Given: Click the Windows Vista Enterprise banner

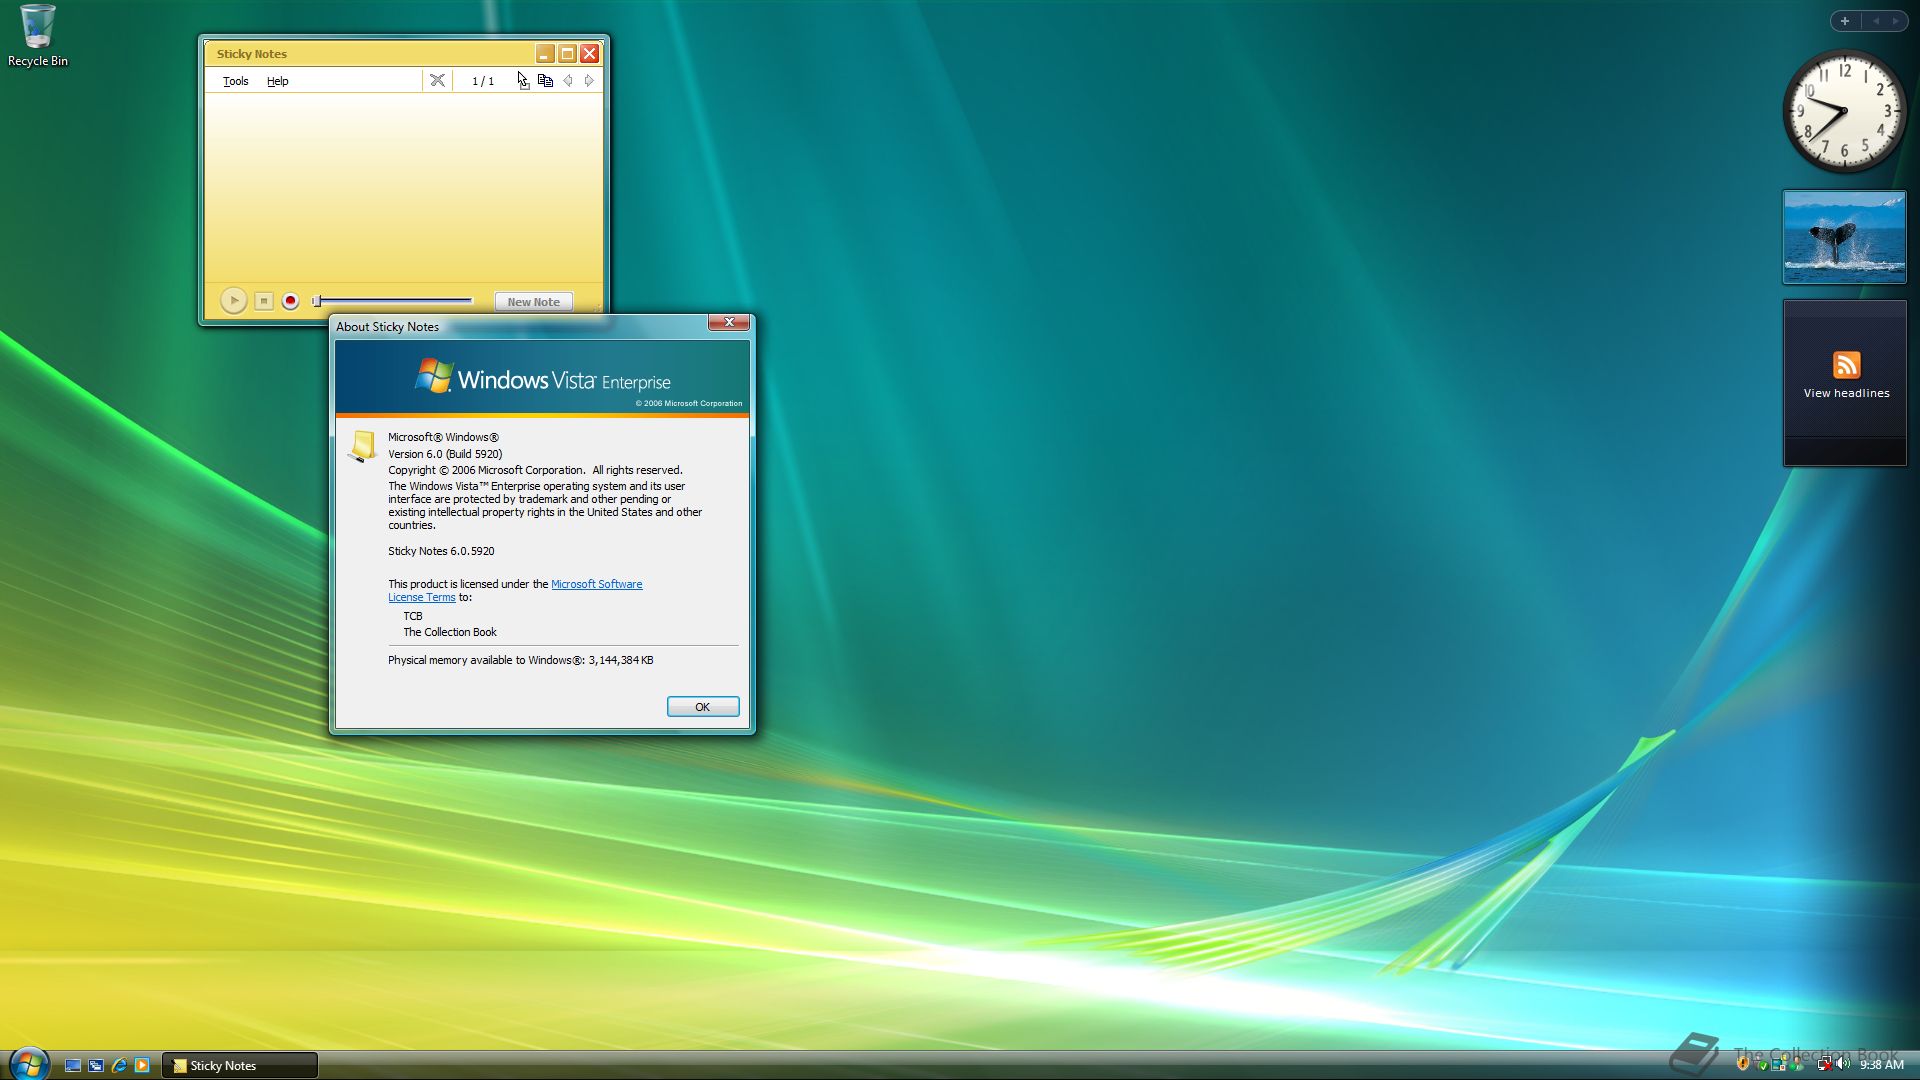Looking at the screenshot, I should point(542,377).
